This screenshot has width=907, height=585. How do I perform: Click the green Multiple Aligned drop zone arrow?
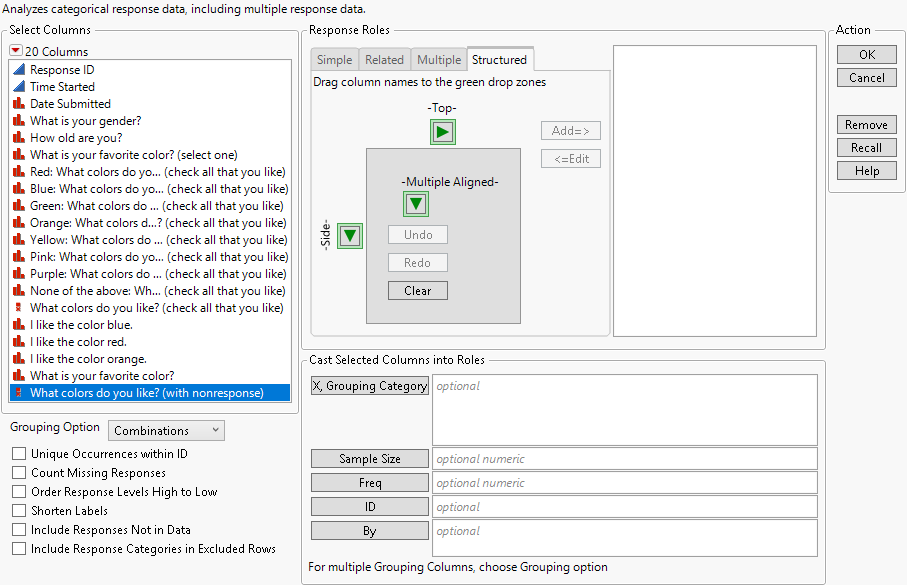(415, 203)
